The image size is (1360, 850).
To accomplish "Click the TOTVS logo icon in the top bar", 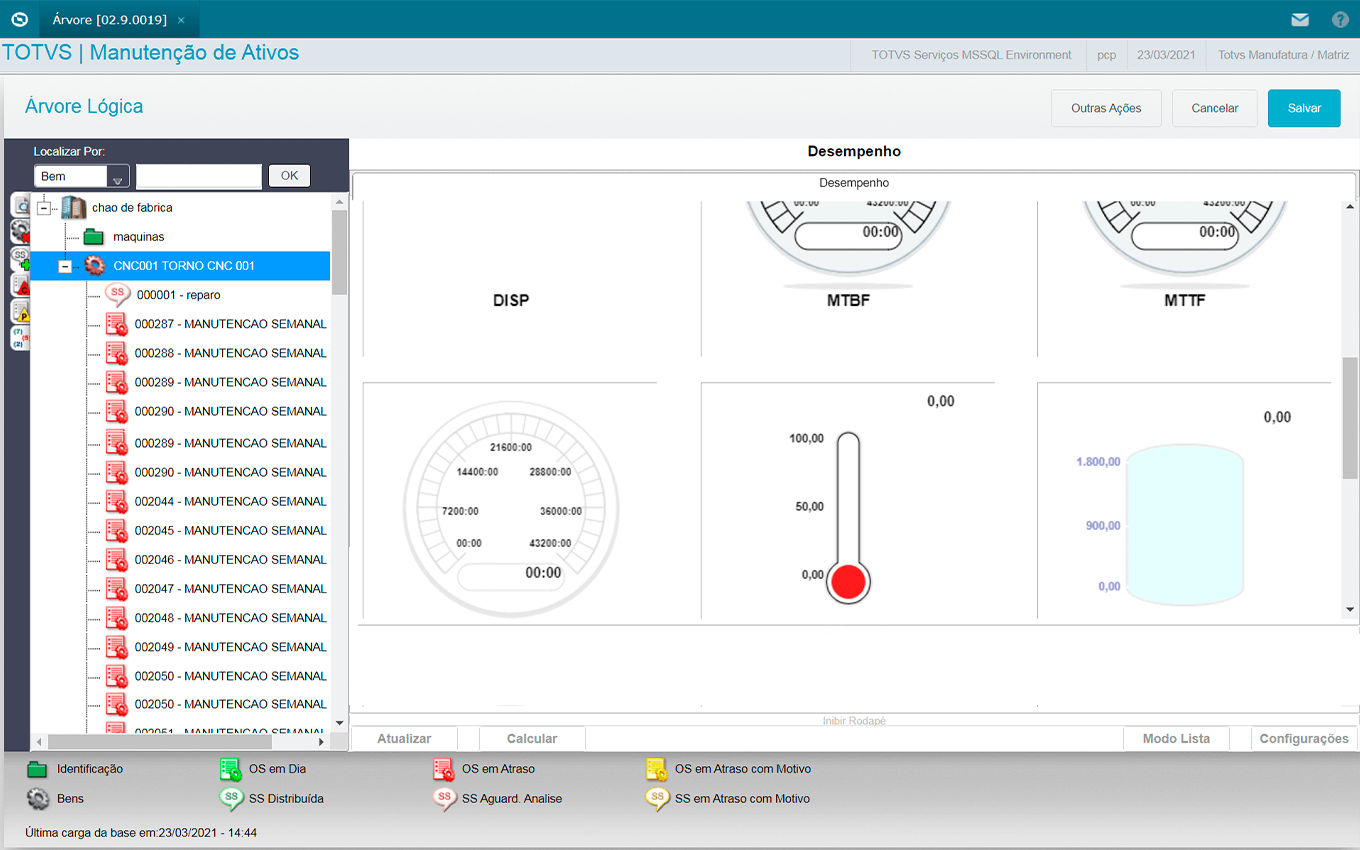I will click(x=19, y=19).
